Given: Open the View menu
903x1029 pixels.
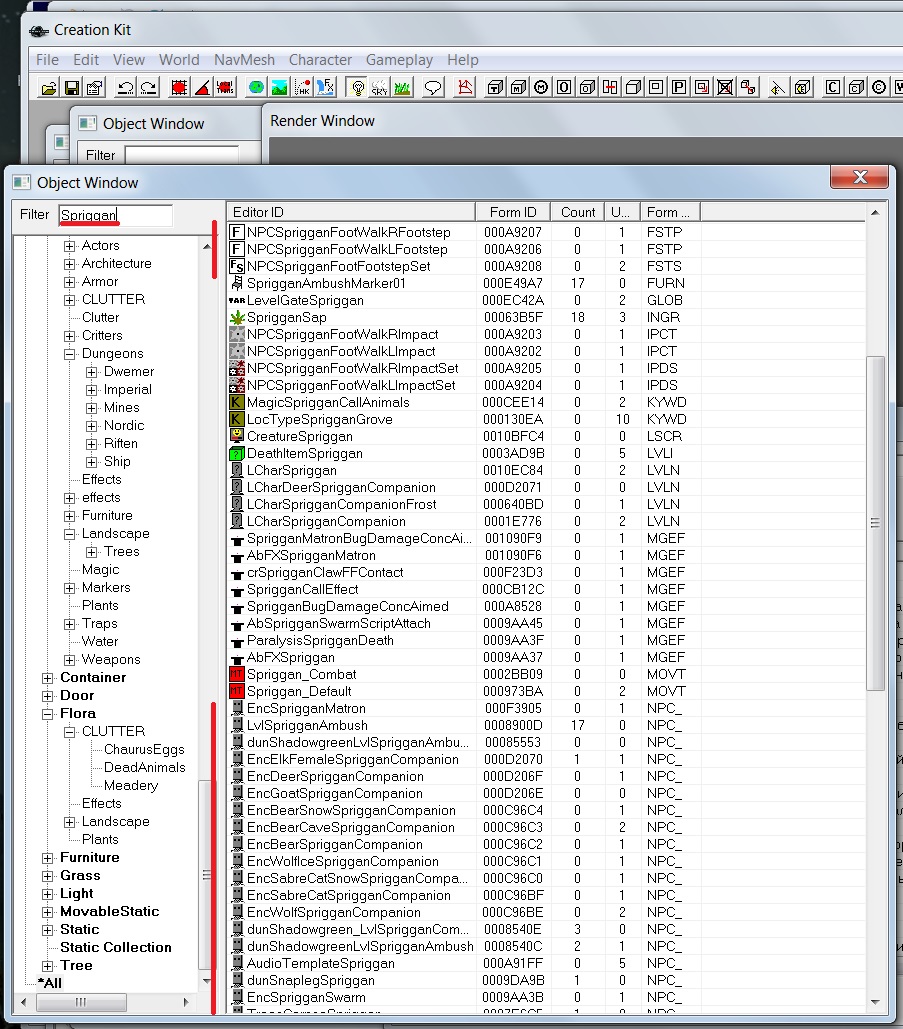Looking at the screenshot, I should click(129, 60).
